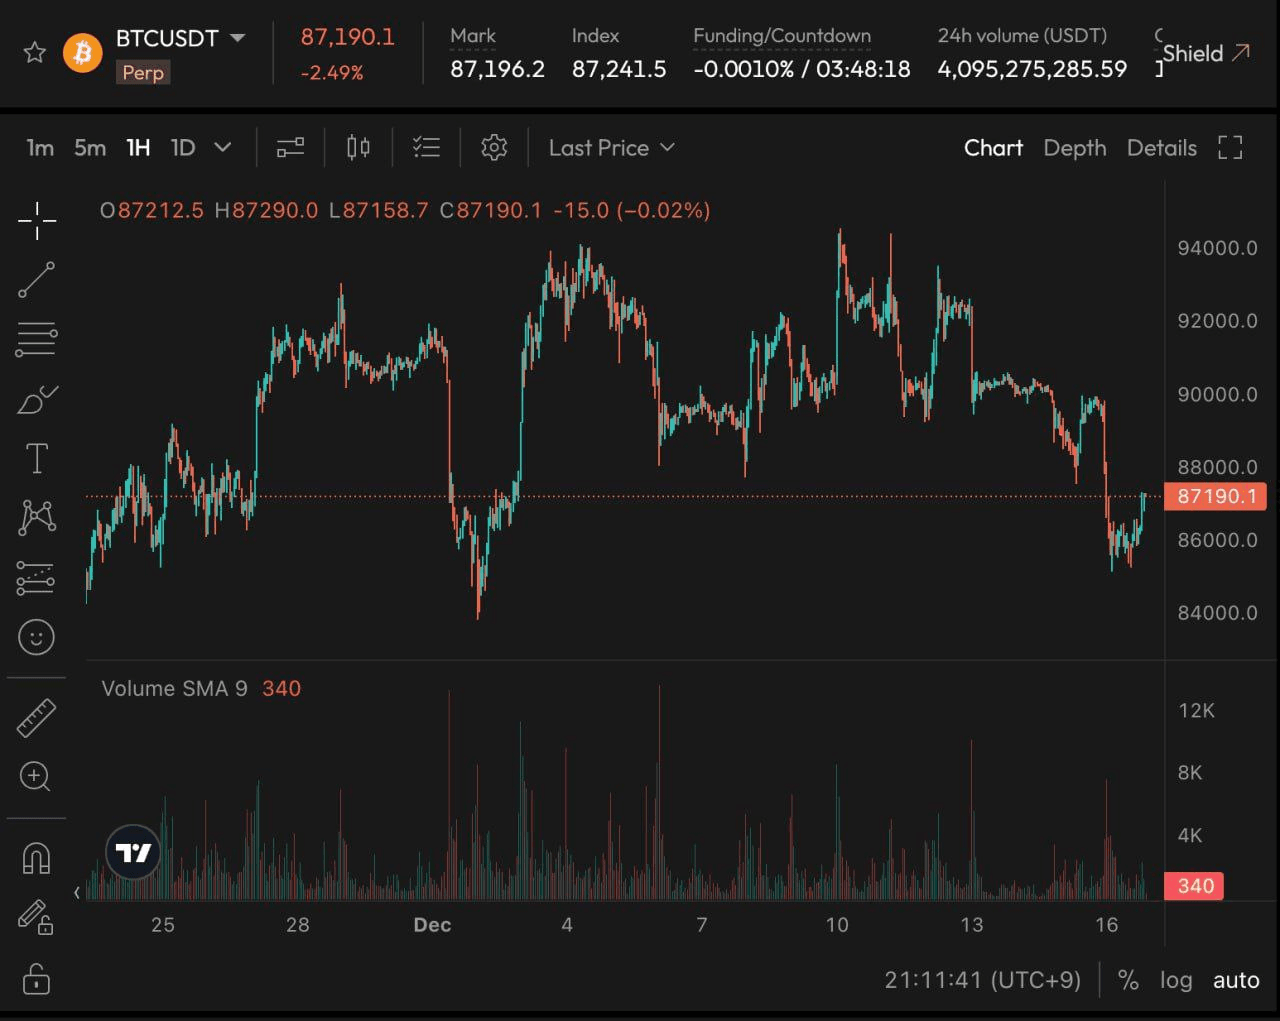Toggle log scale on price axis

coord(1176,980)
